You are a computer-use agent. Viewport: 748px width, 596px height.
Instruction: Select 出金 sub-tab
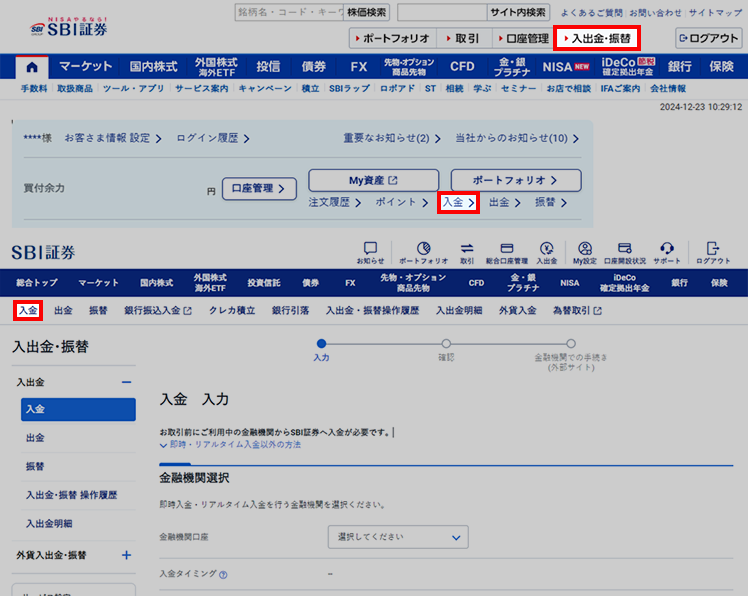coord(63,311)
